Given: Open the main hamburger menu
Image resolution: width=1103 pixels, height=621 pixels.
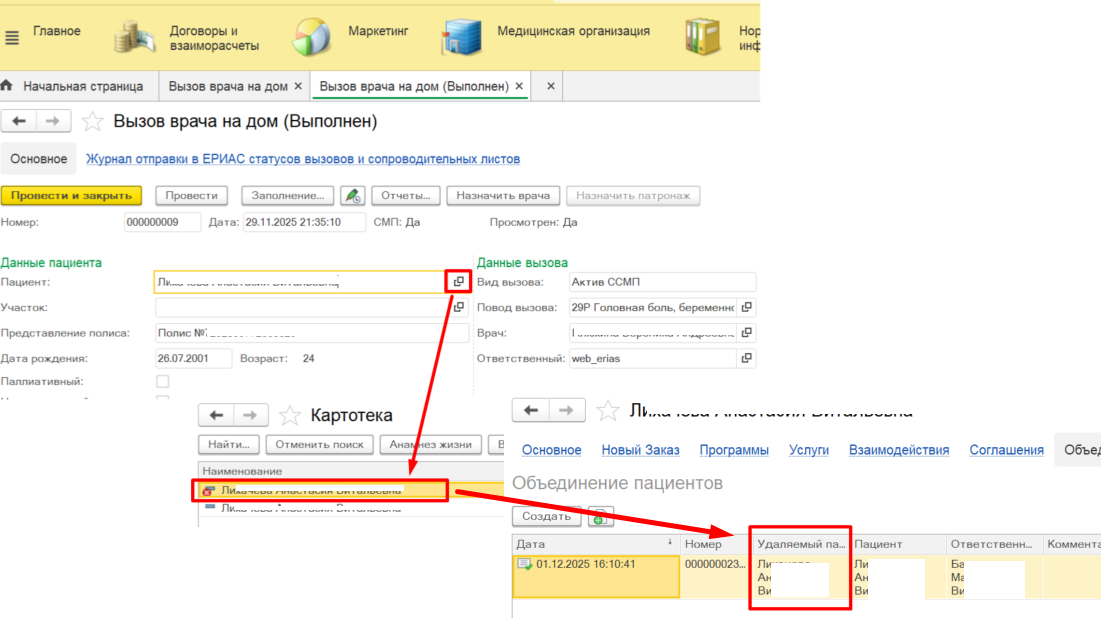Looking at the screenshot, I should click(x=12, y=38).
